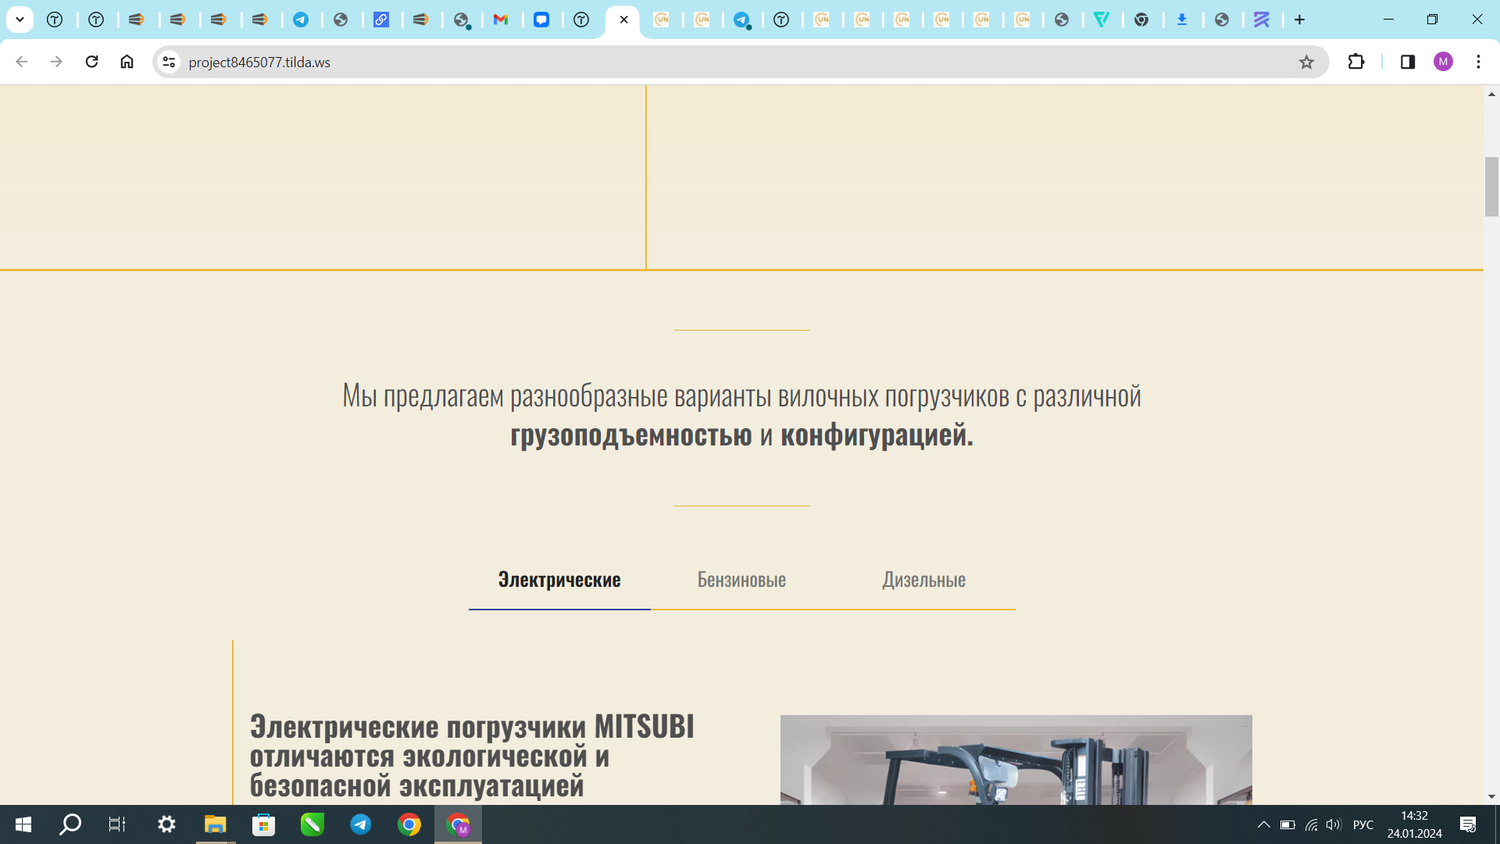Open the tab search dropdown arrow
This screenshot has width=1500, height=844.
pyautogui.click(x=19, y=20)
